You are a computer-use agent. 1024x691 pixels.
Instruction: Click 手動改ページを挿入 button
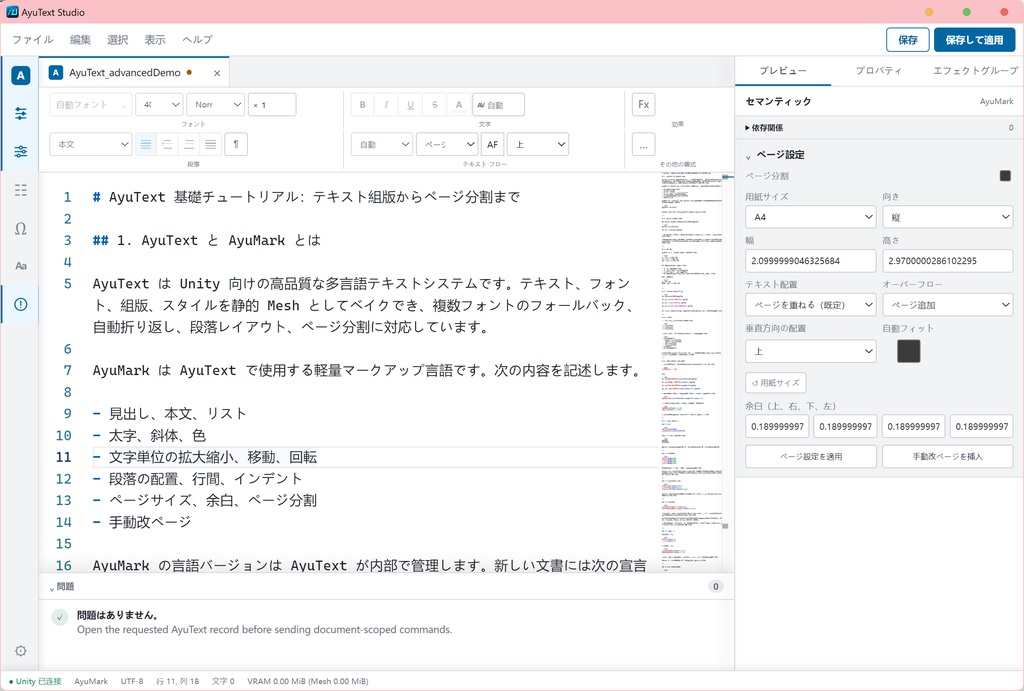948,457
